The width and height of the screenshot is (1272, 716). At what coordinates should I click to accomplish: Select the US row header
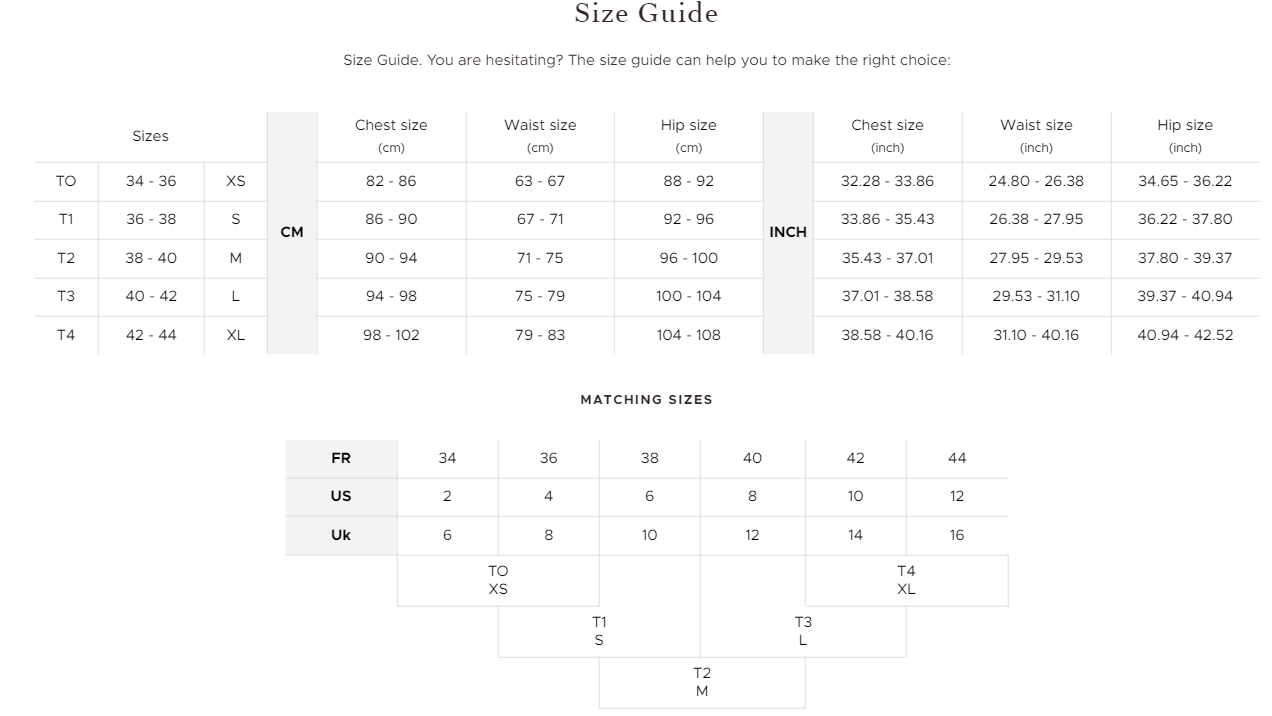pyautogui.click(x=341, y=496)
